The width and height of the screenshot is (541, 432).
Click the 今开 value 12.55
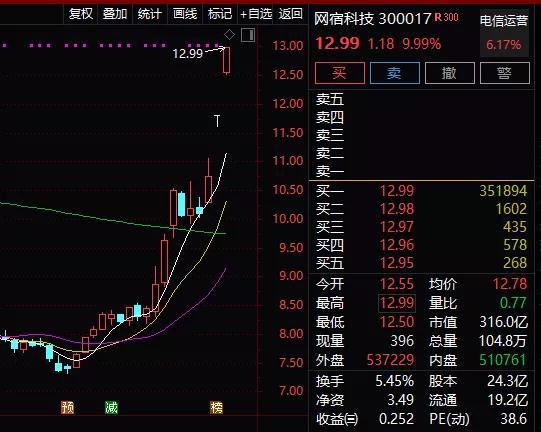[397, 284]
